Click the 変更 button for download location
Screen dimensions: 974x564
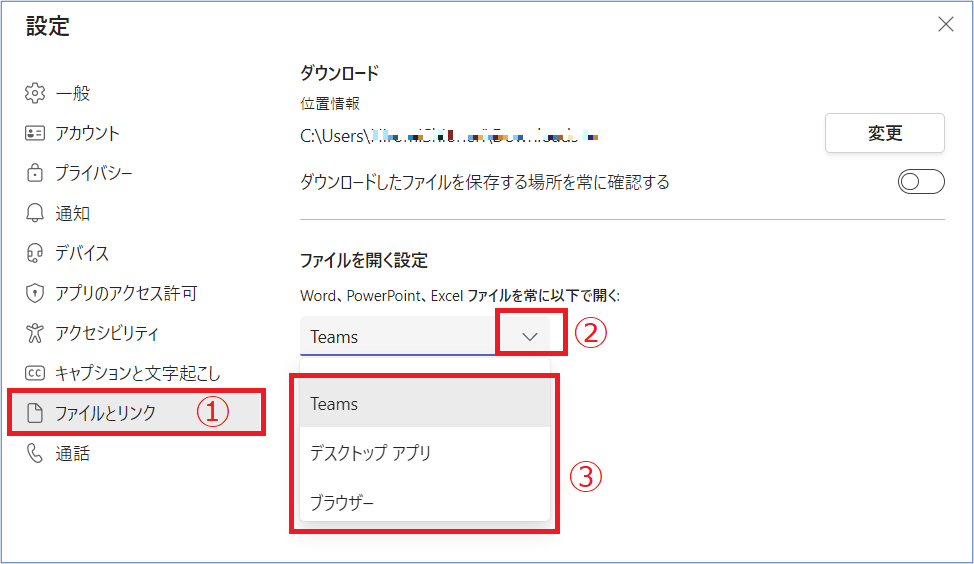884,133
